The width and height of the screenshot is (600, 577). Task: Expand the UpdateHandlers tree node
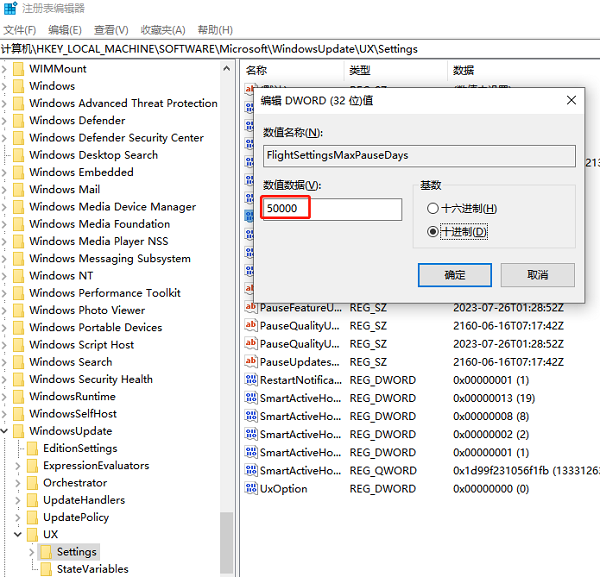pos(18,500)
